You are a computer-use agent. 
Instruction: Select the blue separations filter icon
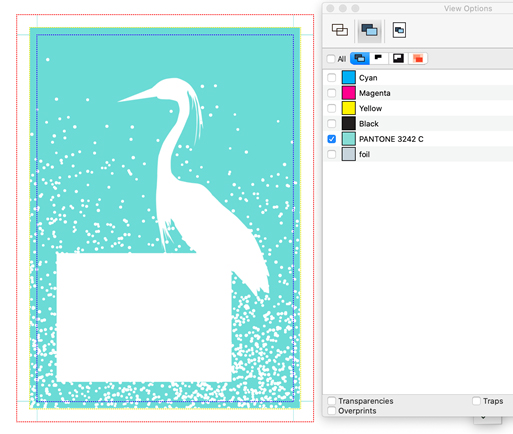click(360, 59)
